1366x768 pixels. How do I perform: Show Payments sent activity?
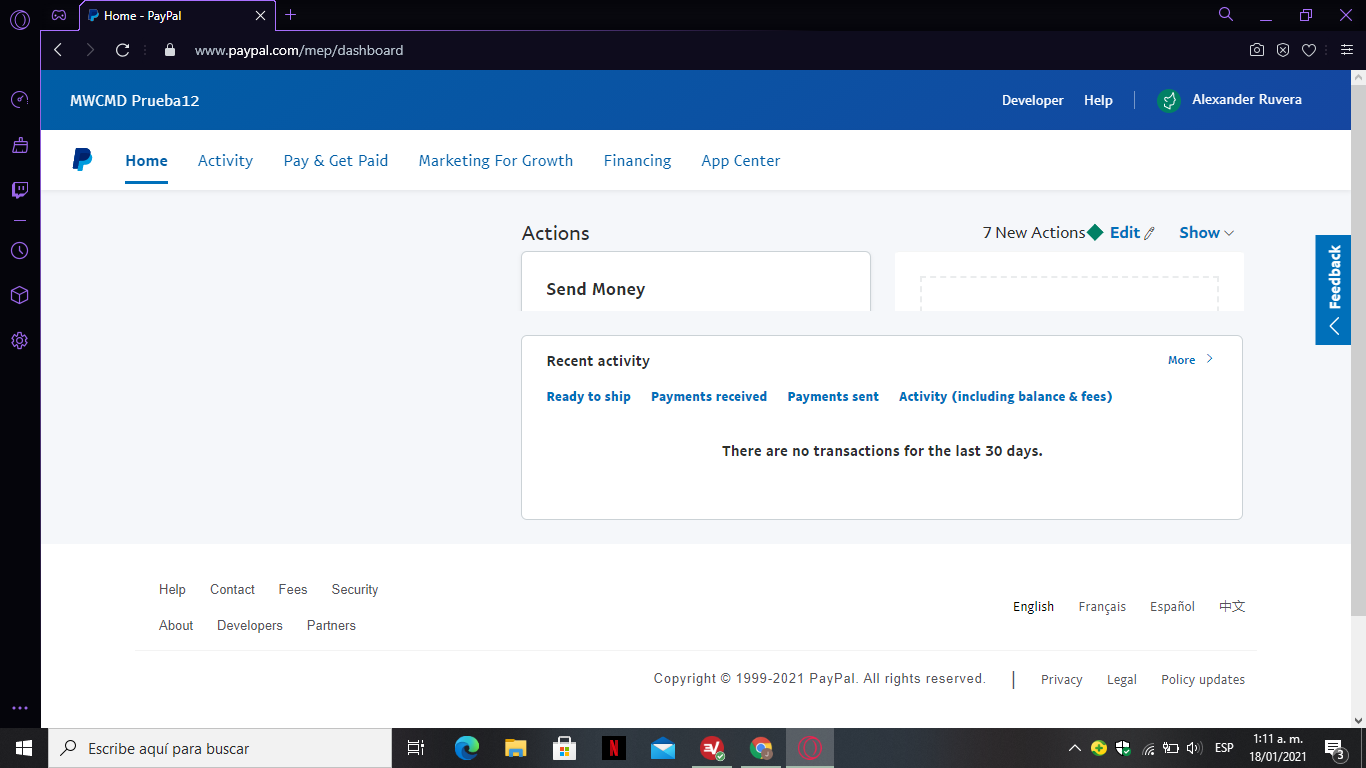click(833, 397)
